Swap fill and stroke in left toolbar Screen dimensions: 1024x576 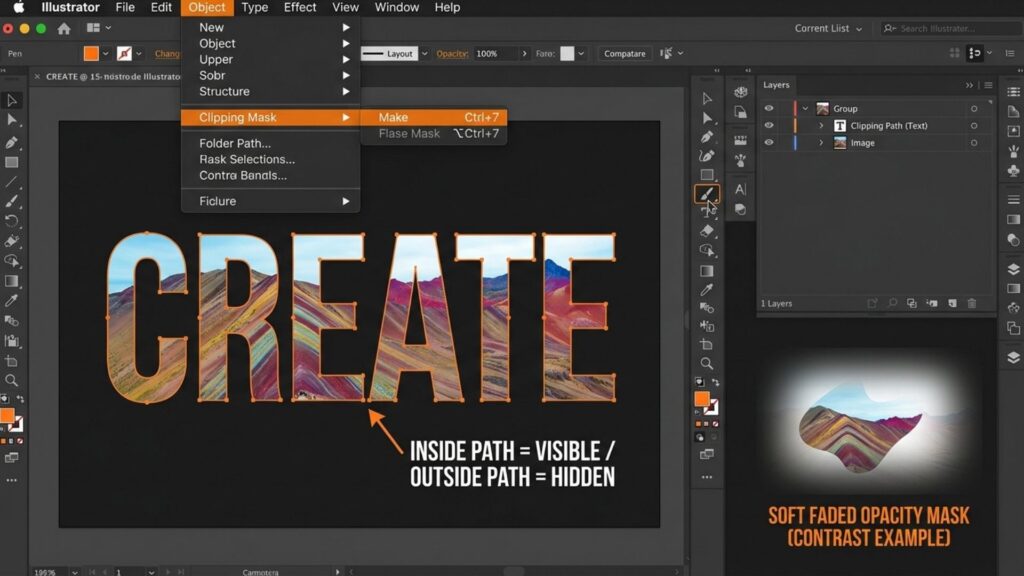coord(20,399)
